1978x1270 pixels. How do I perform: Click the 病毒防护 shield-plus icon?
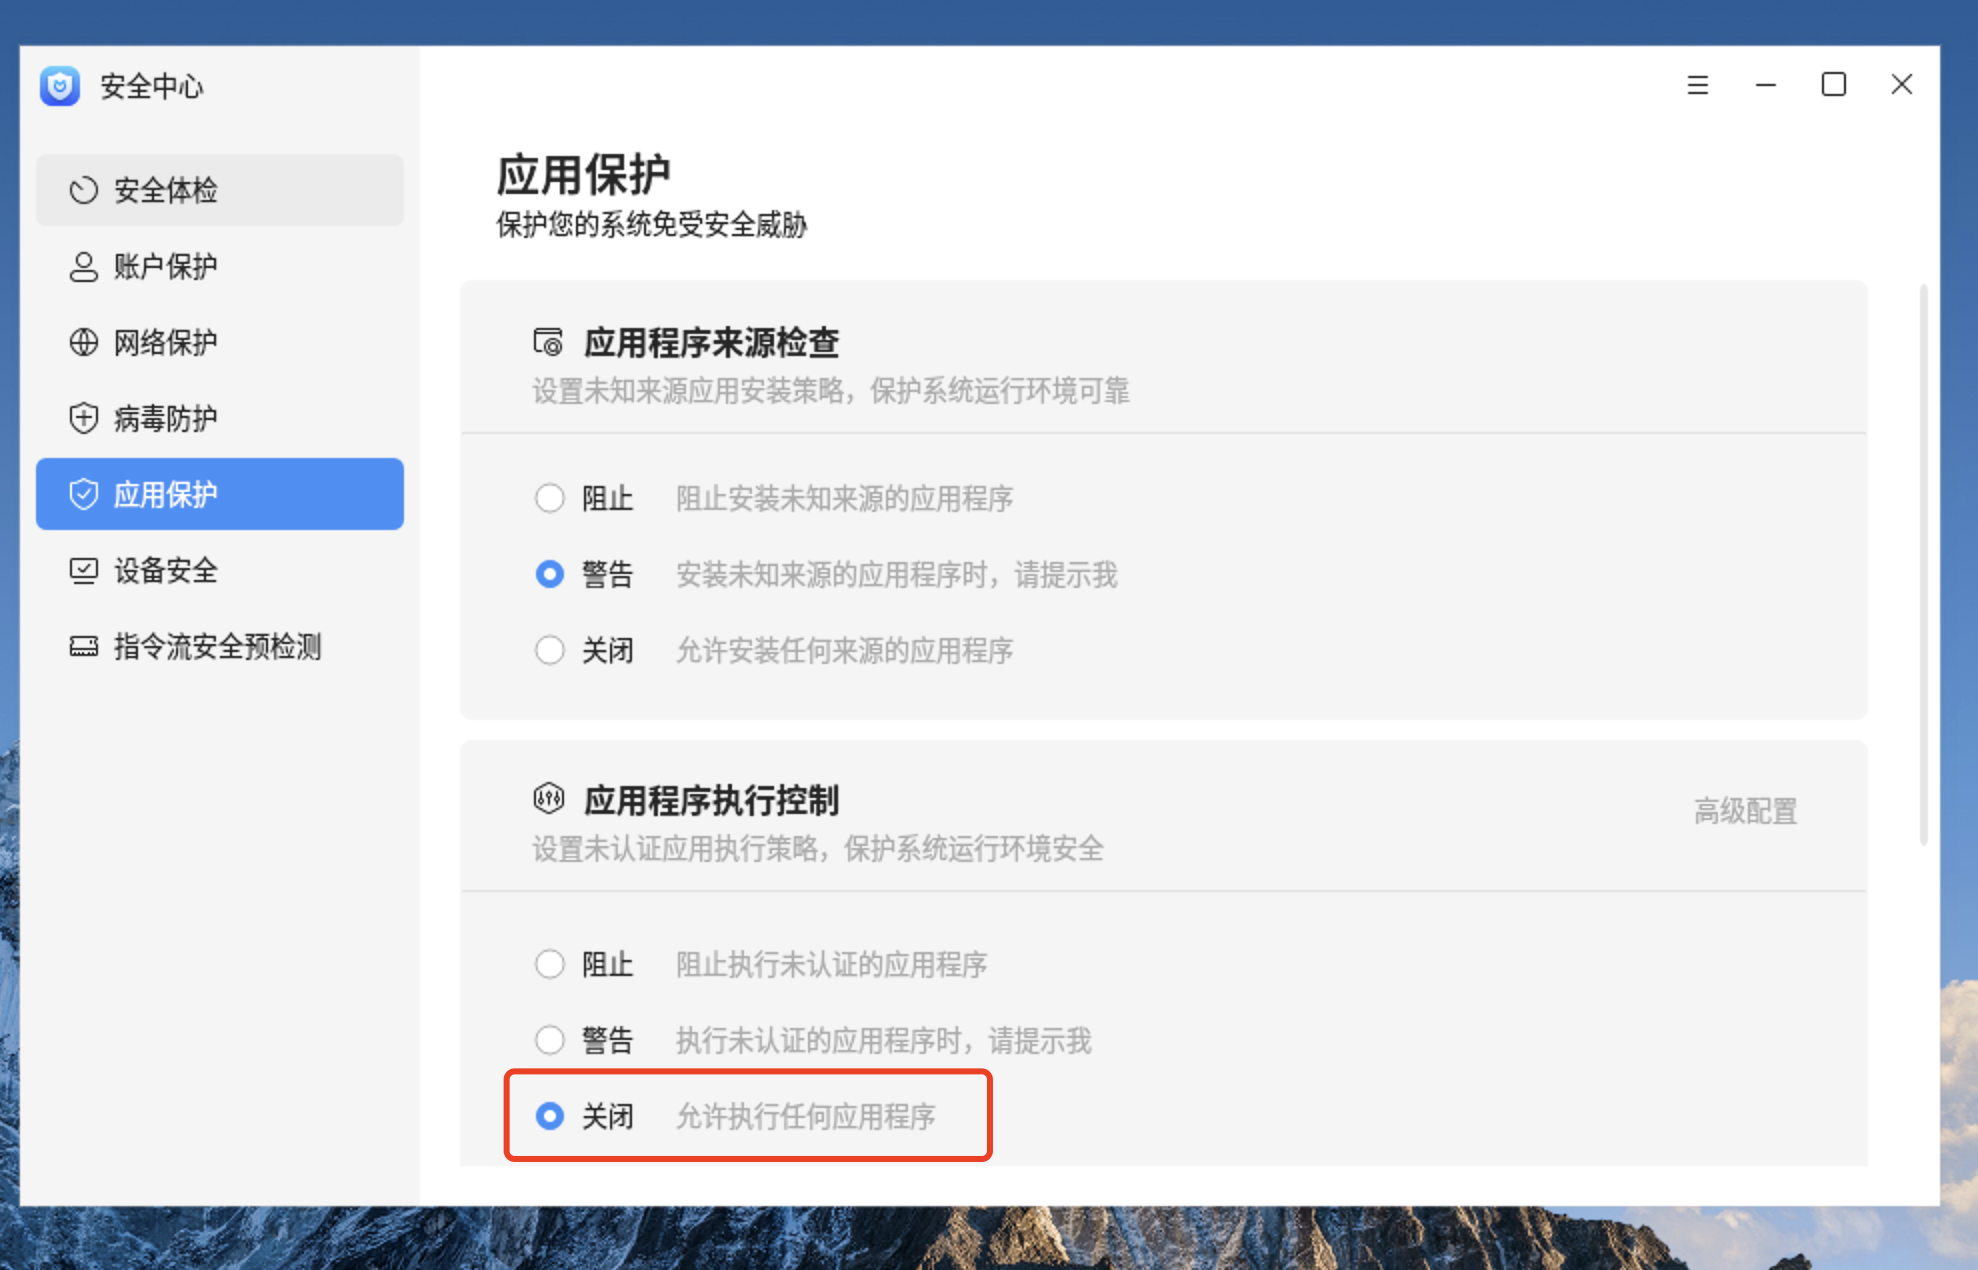coord(83,418)
